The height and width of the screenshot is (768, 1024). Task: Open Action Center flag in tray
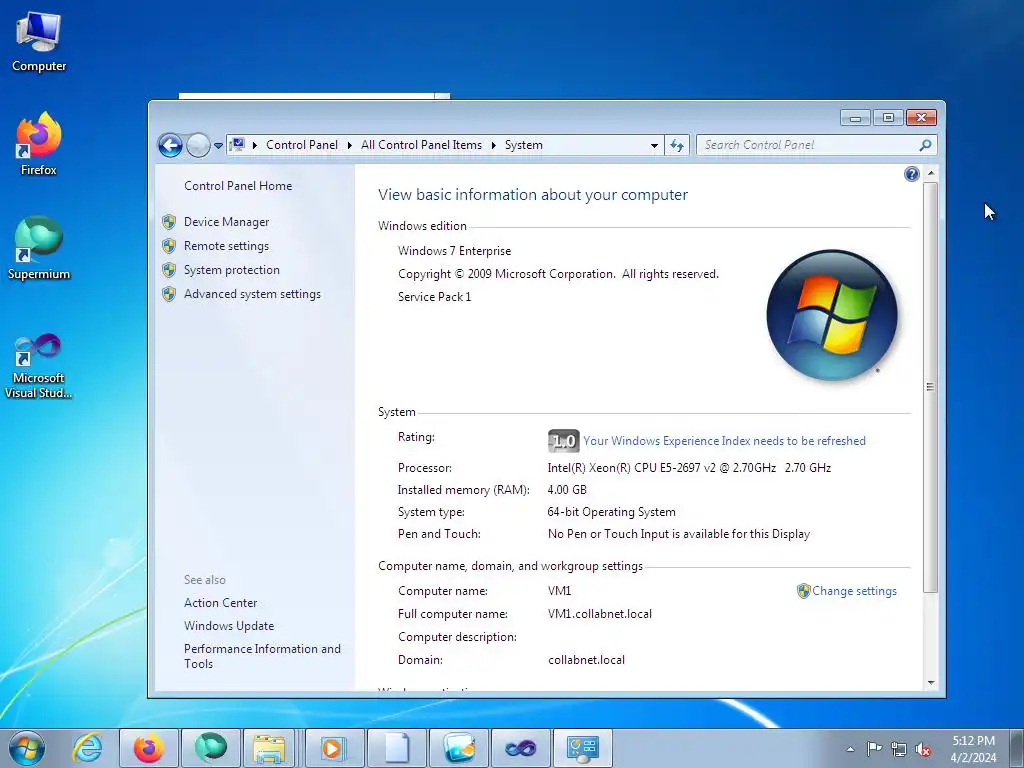[874, 749]
